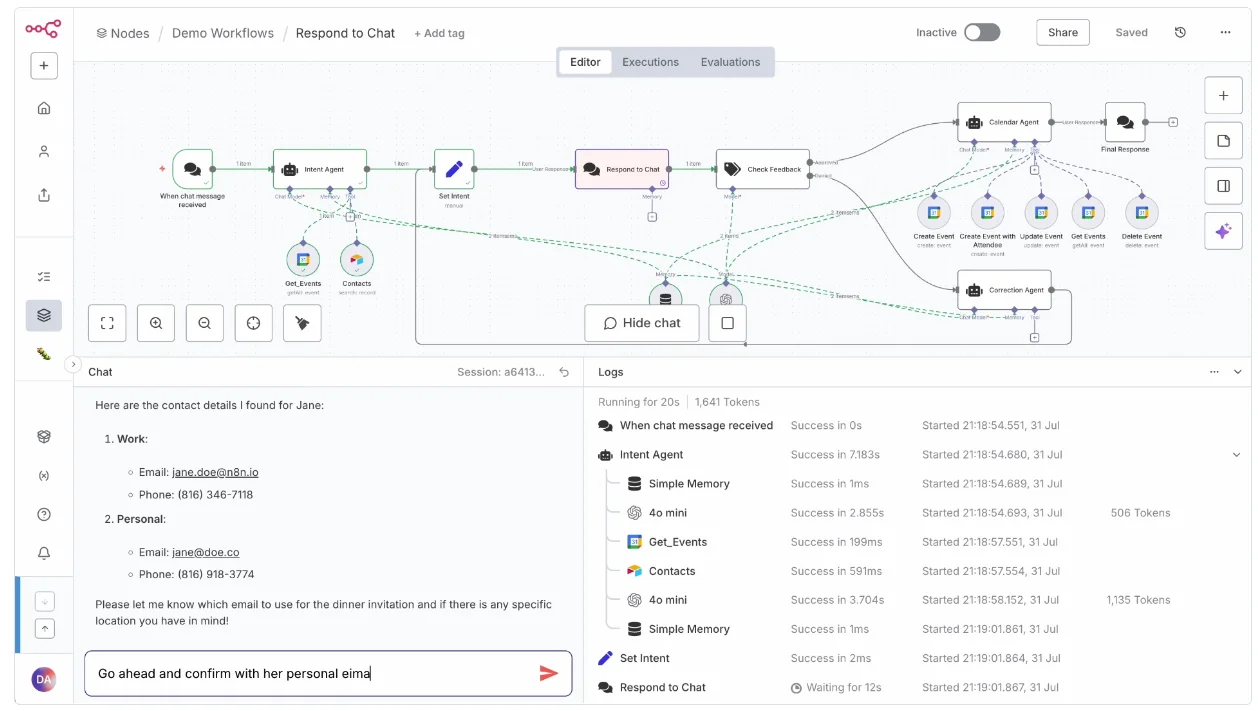This screenshot has height=711, width=1258.
Task: Expand the left sidebar arrow
Action: pos(73,365)
